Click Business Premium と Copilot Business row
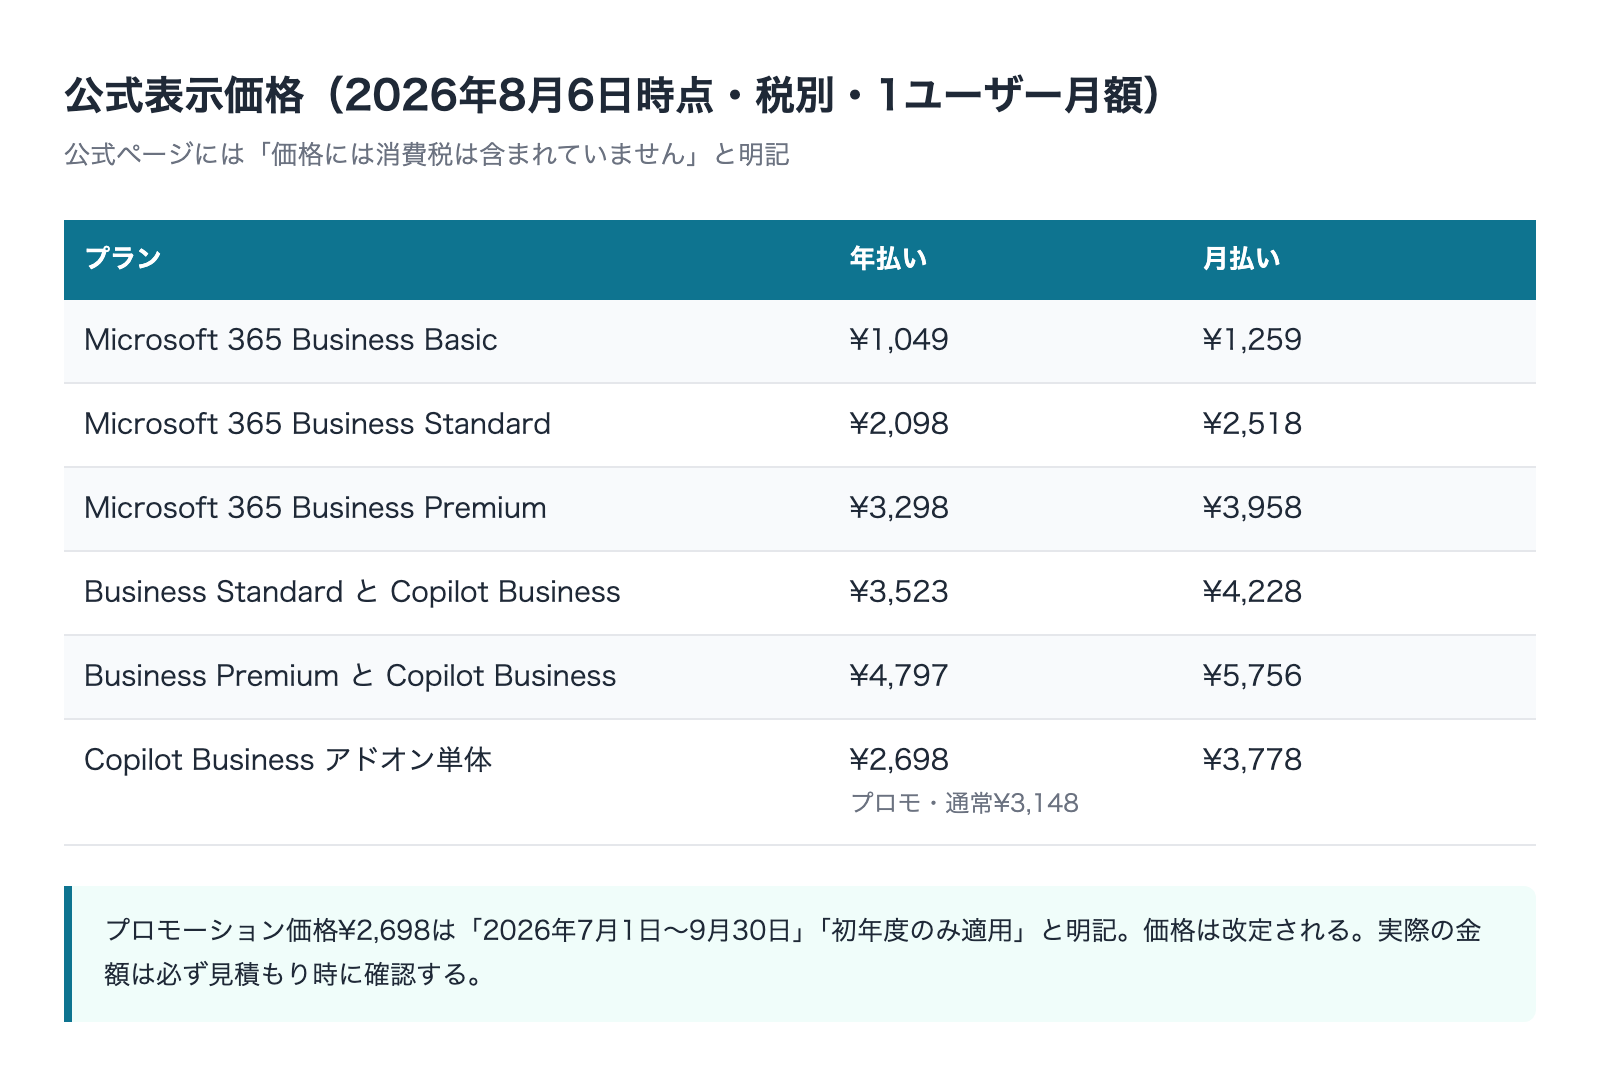This screenshot has height=1086, width=1600. tap(800, 677)
